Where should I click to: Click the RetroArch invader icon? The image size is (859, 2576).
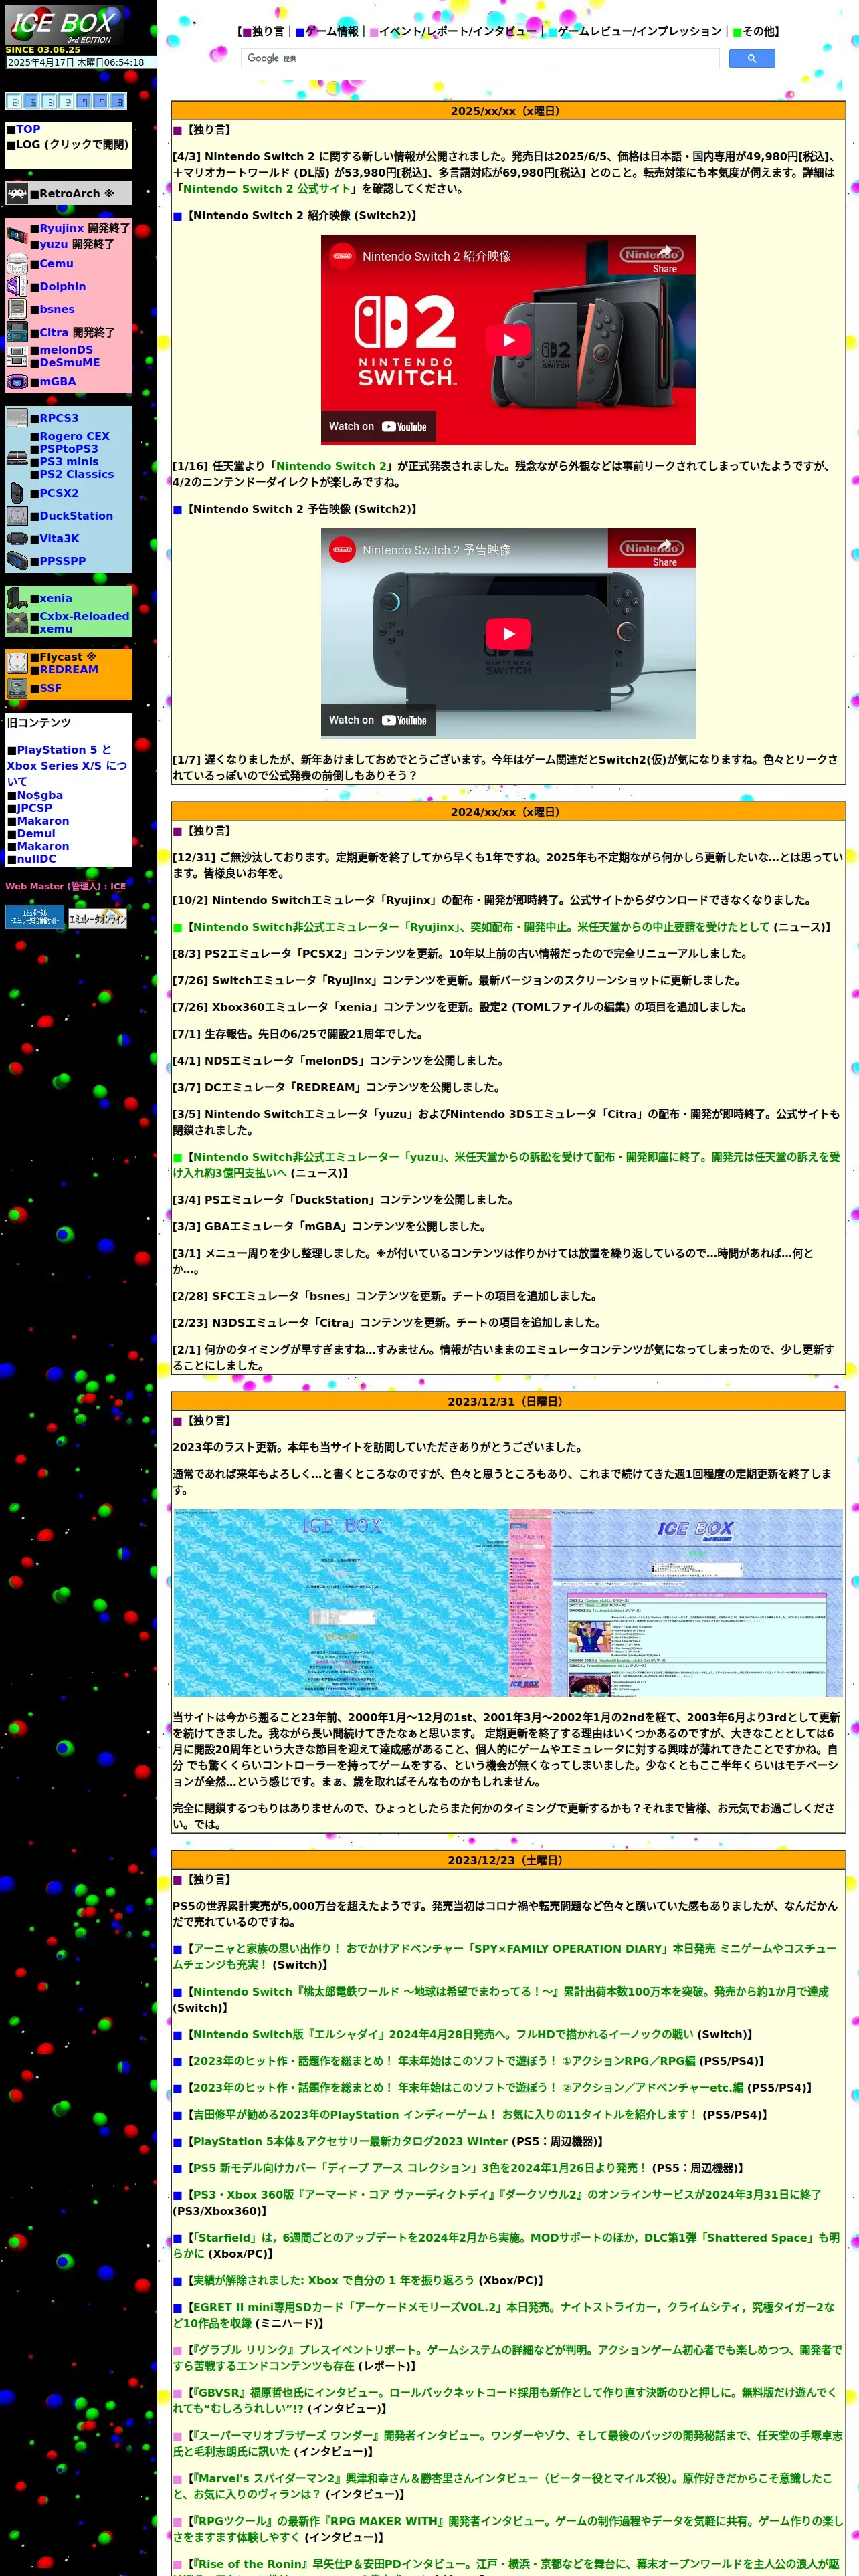pos(17,193)
